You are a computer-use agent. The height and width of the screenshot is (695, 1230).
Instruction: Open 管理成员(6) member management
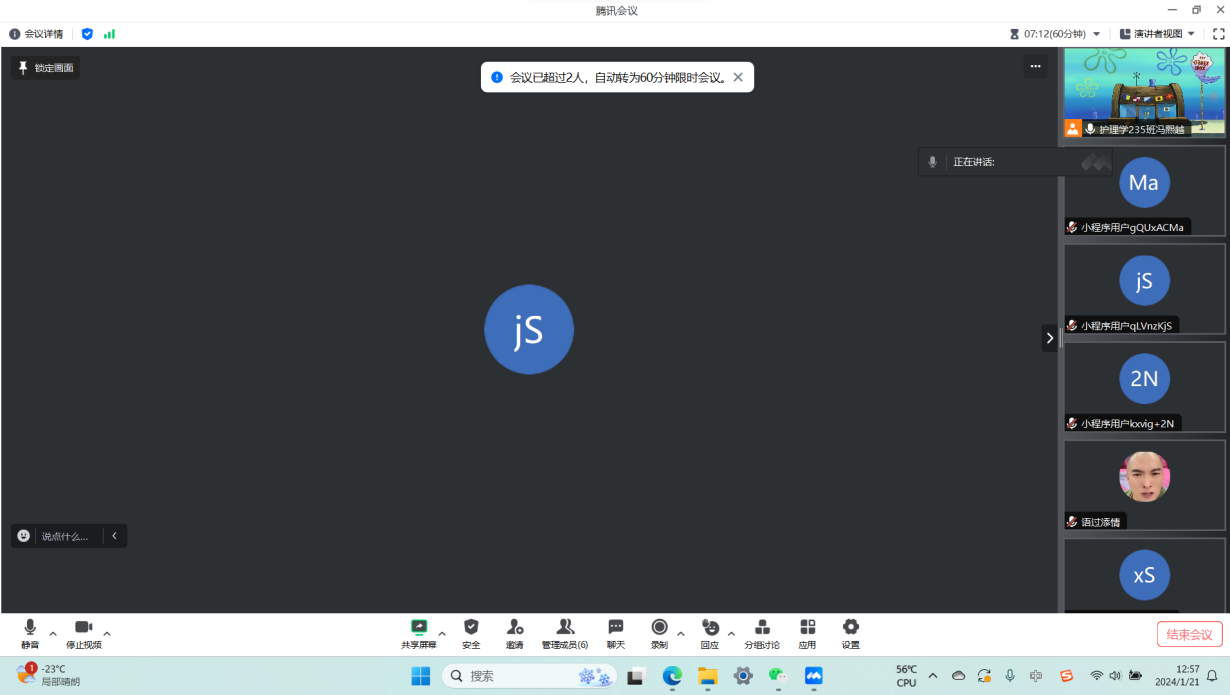point(565,628)
